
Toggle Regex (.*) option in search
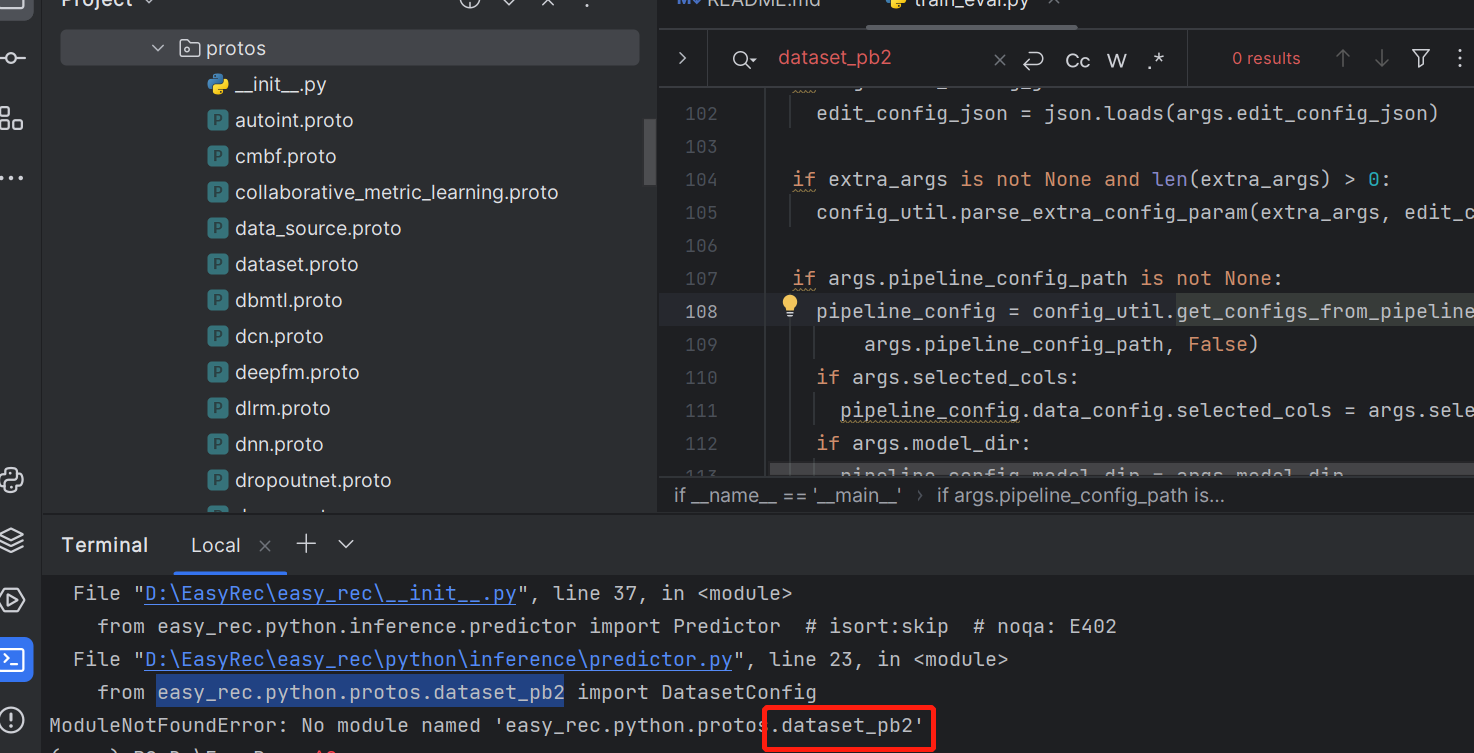tap(1156, 61)
